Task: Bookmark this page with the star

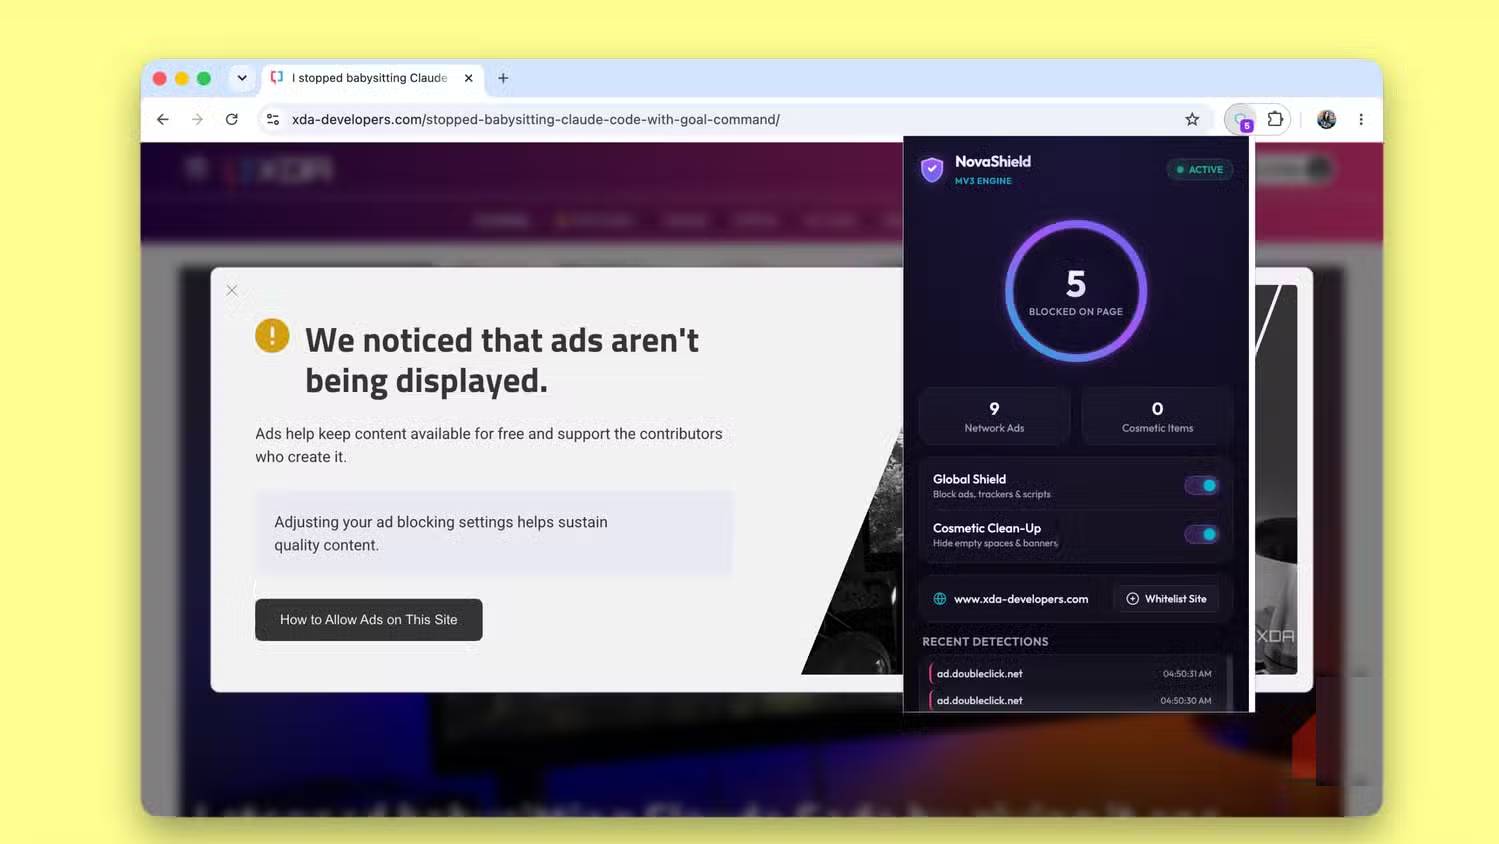Action: click(x=1192, y=119)
